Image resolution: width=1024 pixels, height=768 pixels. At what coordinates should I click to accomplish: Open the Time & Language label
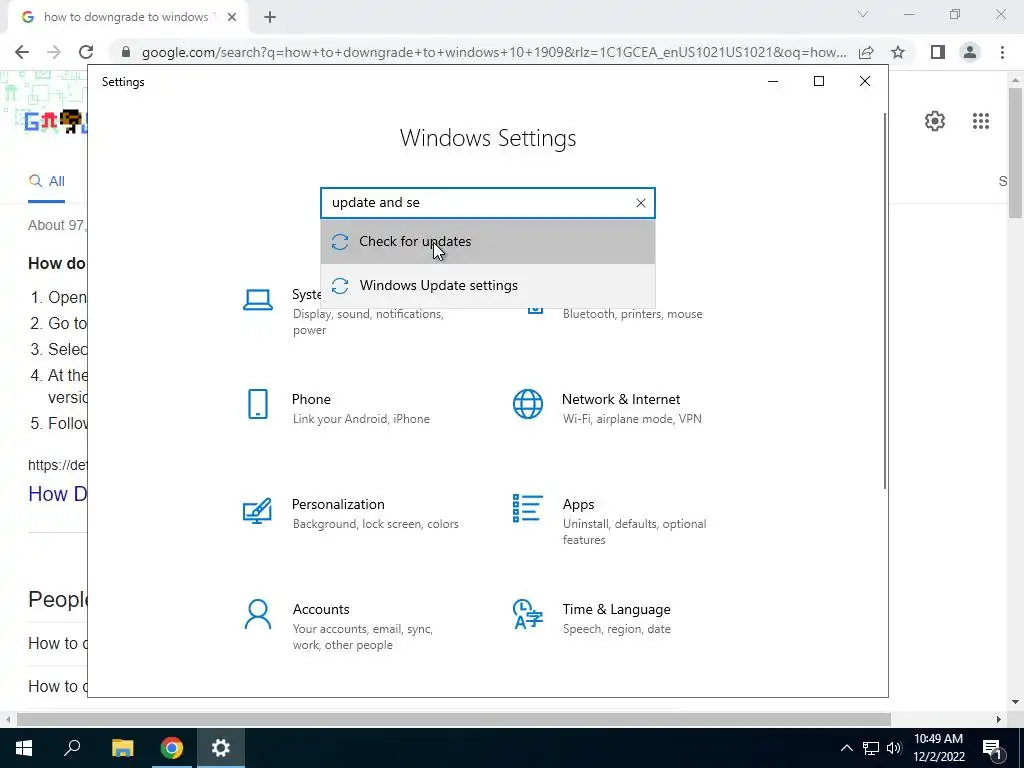pyautogui.click(x=616, y=609)
